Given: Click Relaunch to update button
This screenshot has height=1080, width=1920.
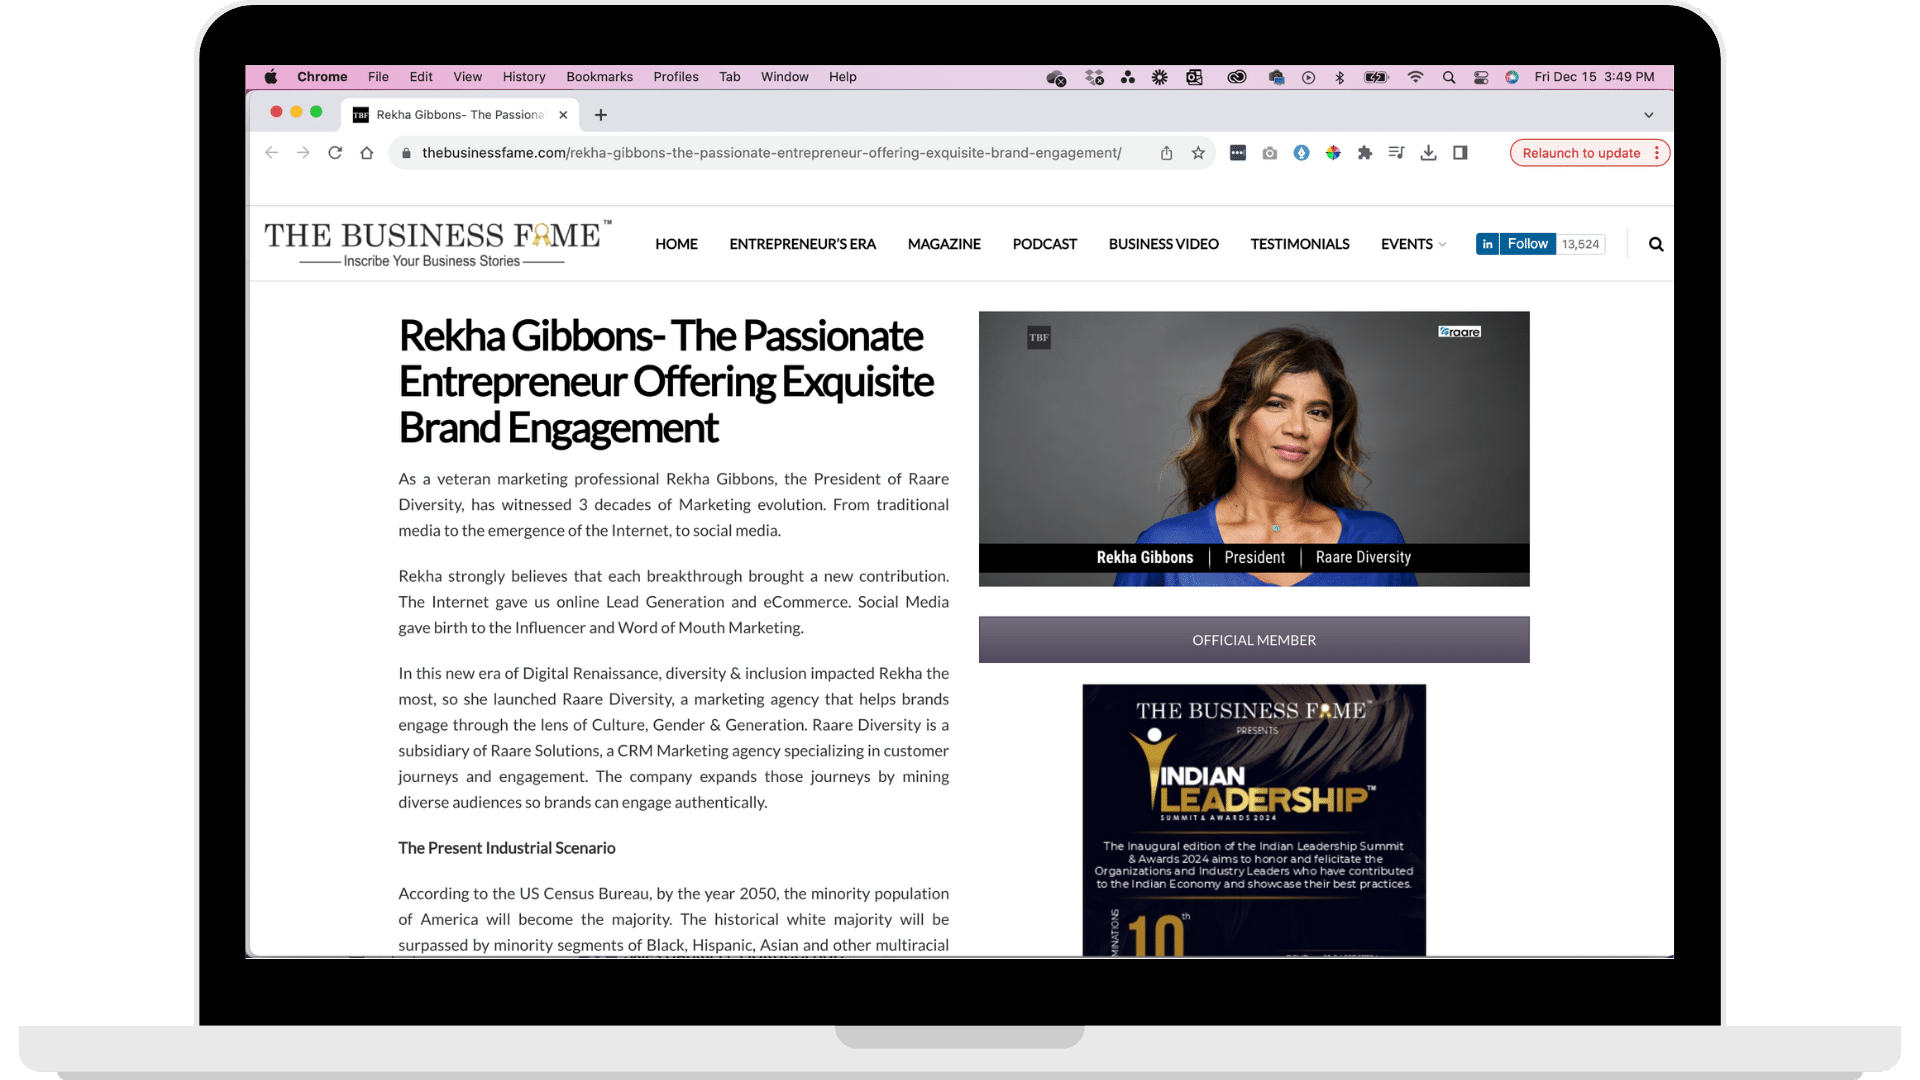Looking at the screenshot, I should point(1580,153).
